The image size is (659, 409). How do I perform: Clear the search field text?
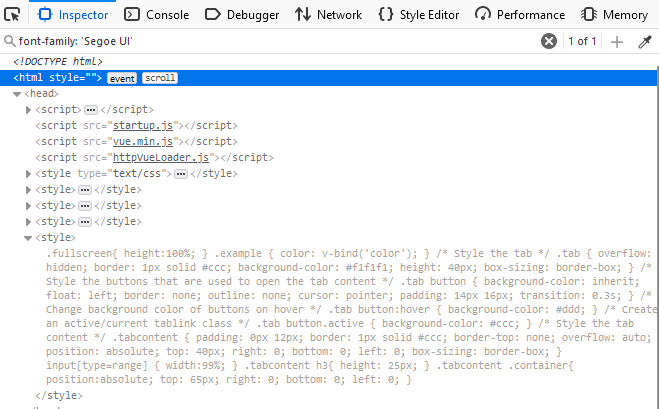point(548,41)
